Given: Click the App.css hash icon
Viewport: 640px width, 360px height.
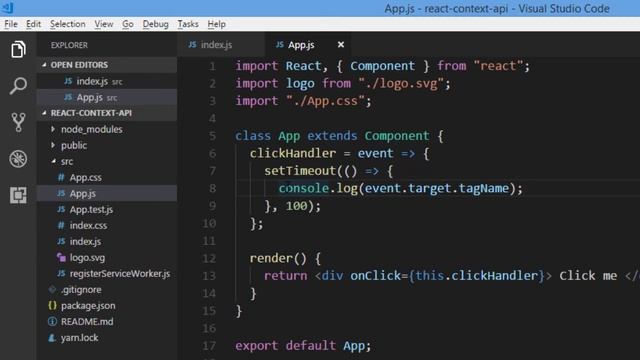Looking at the screenshot, I should pos(61,177).
